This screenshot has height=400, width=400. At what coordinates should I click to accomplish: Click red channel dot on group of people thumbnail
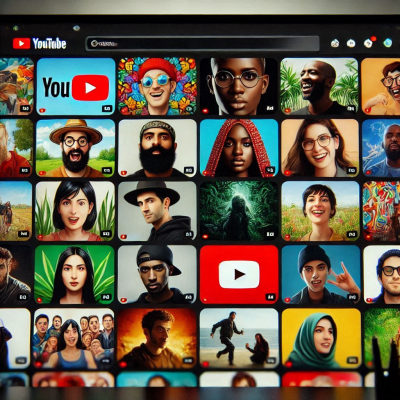[x=39, y=364]
